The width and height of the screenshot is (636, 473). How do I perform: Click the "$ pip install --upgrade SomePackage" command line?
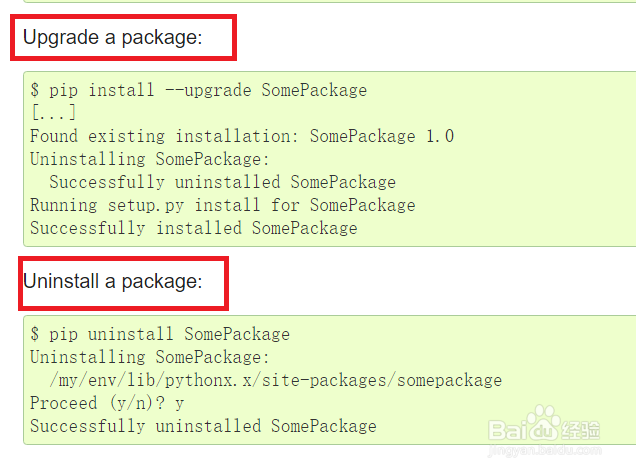point(198,90)
